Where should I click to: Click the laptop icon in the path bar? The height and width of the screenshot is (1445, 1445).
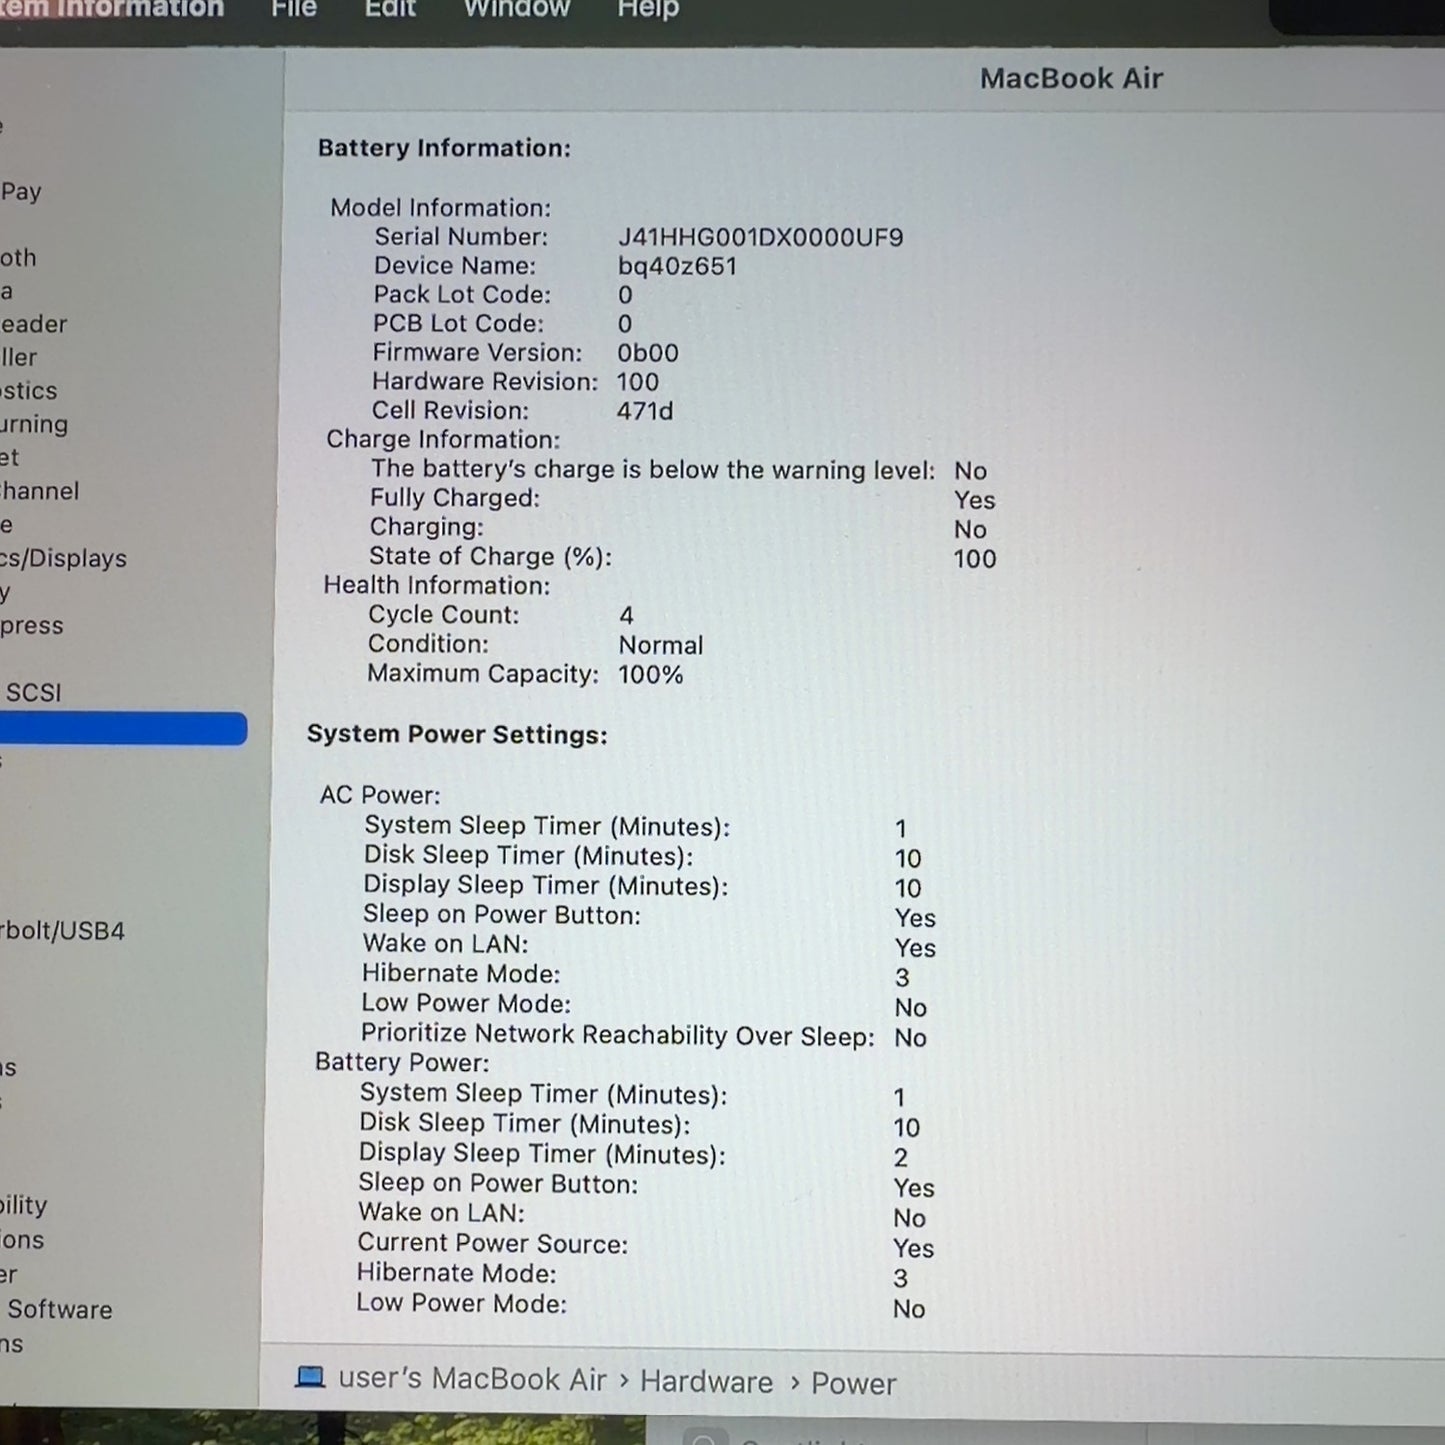pos(310,1377)
